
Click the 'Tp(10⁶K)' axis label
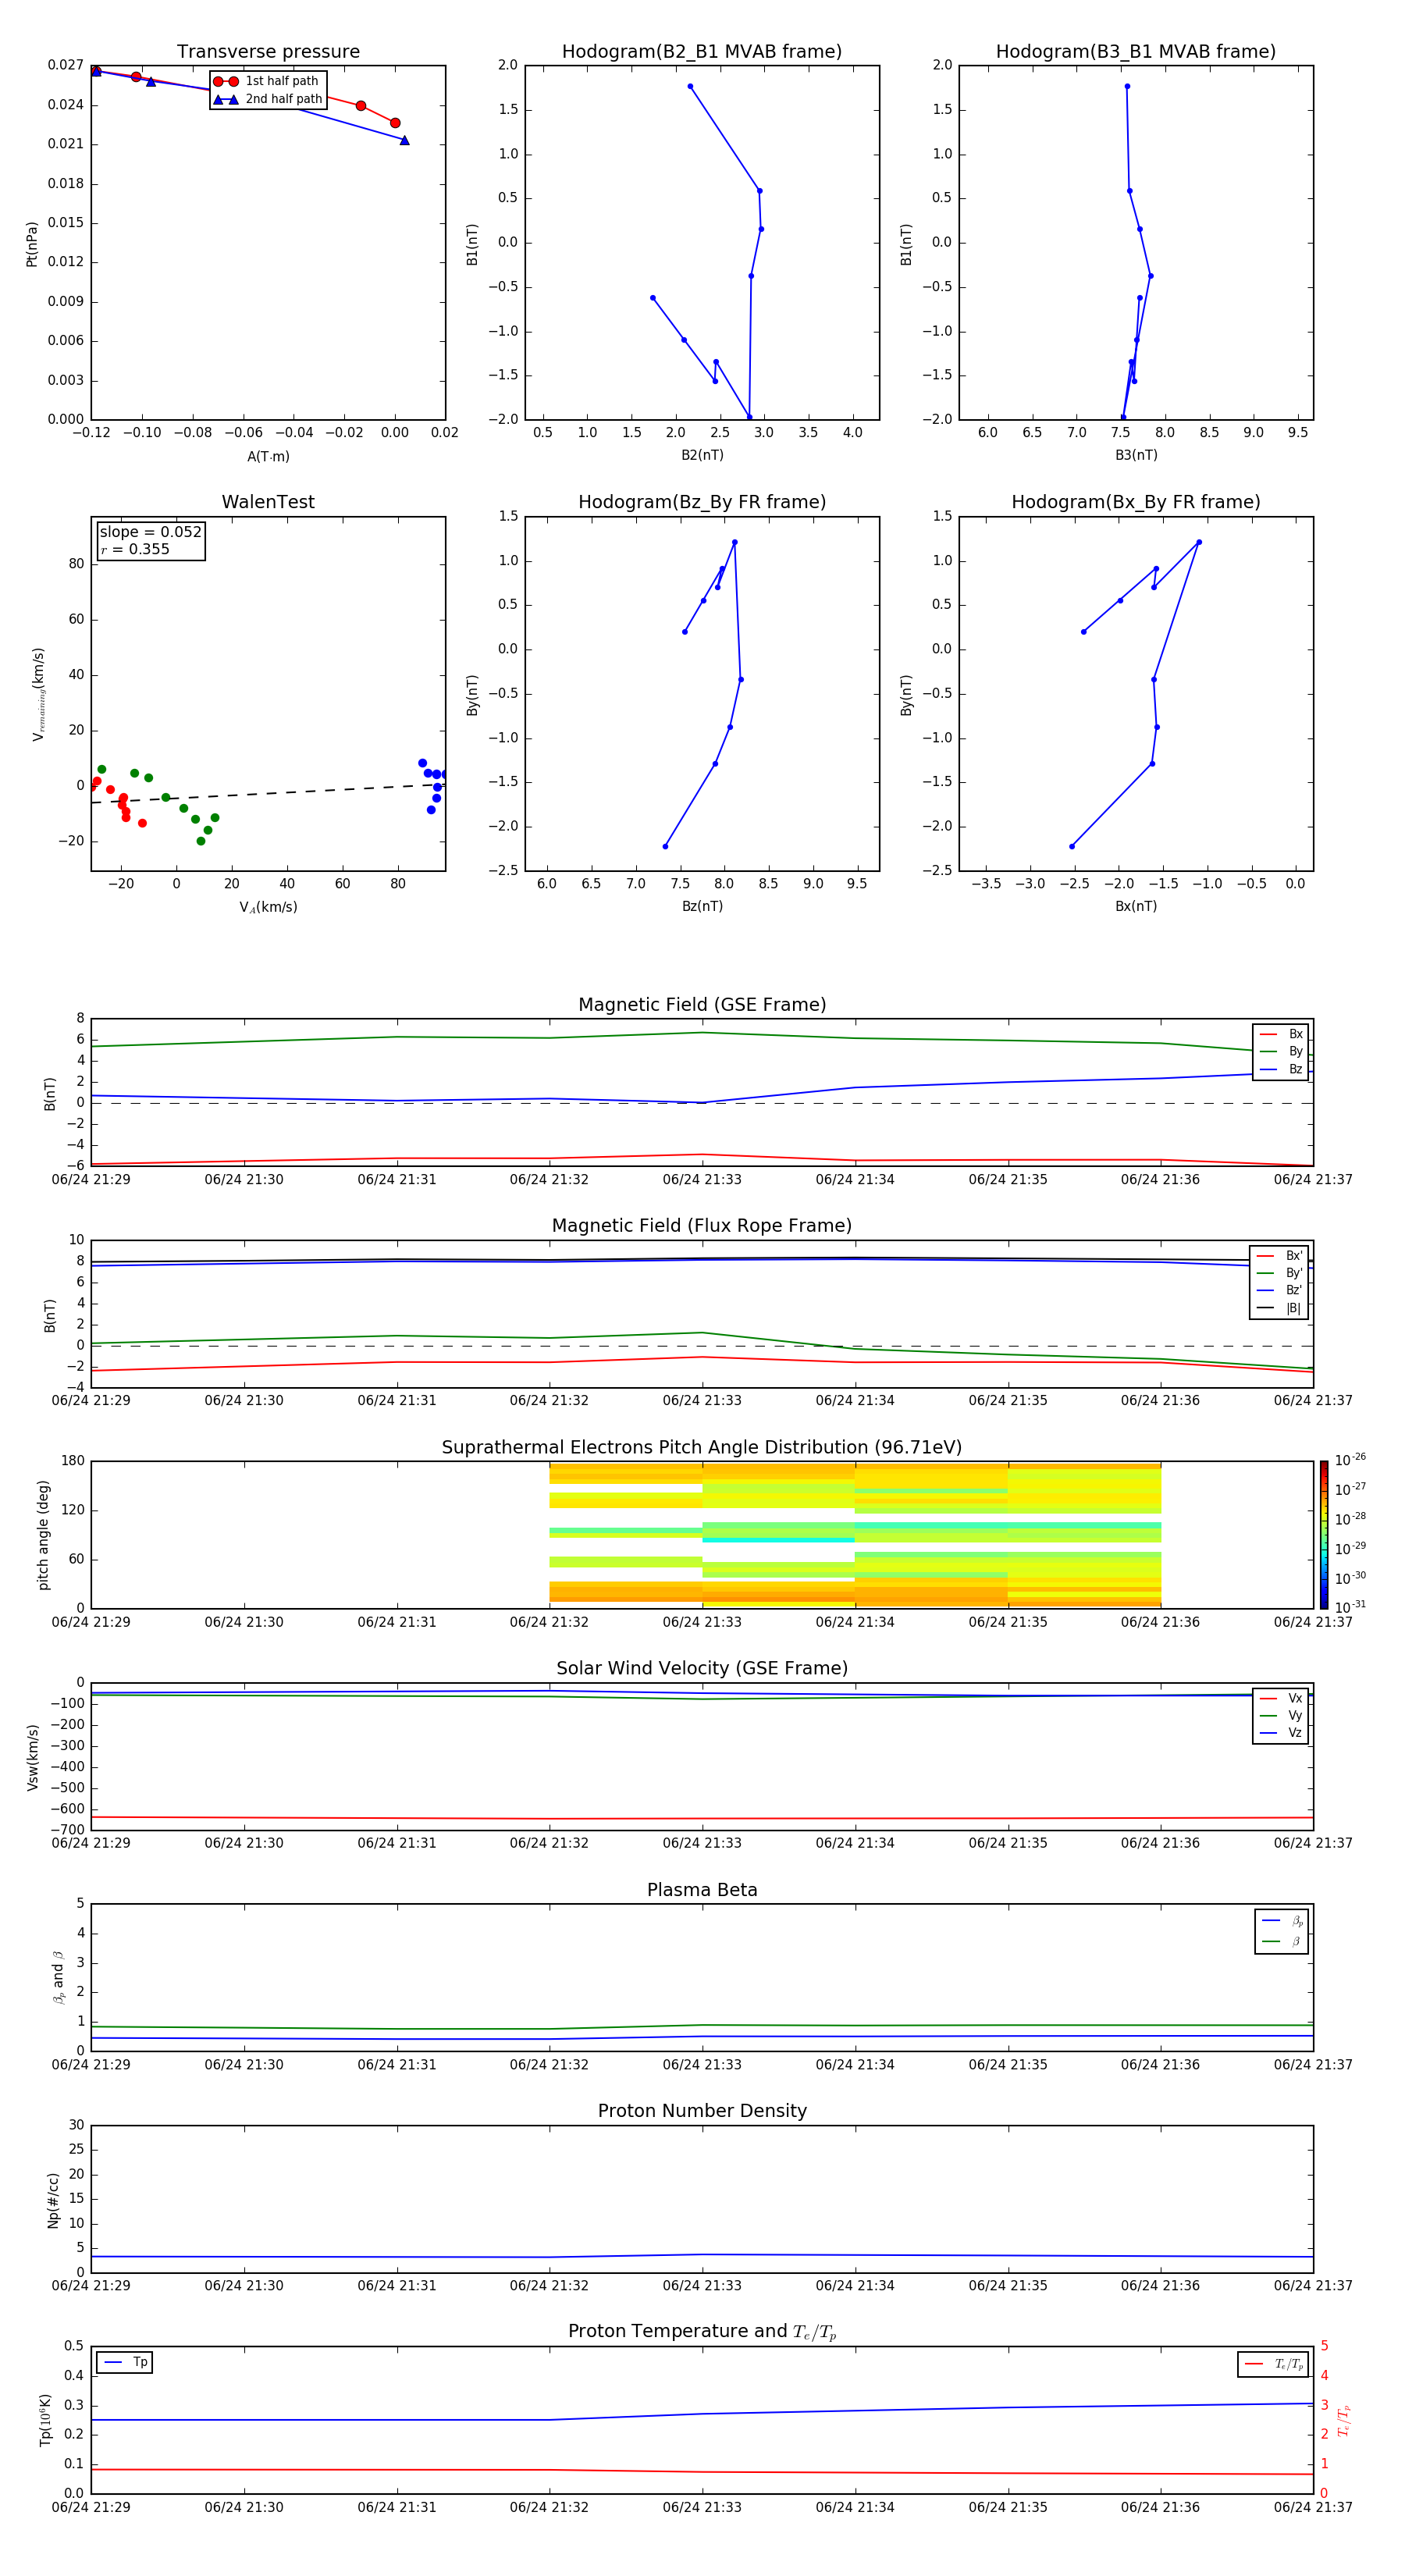[45, 2420]
